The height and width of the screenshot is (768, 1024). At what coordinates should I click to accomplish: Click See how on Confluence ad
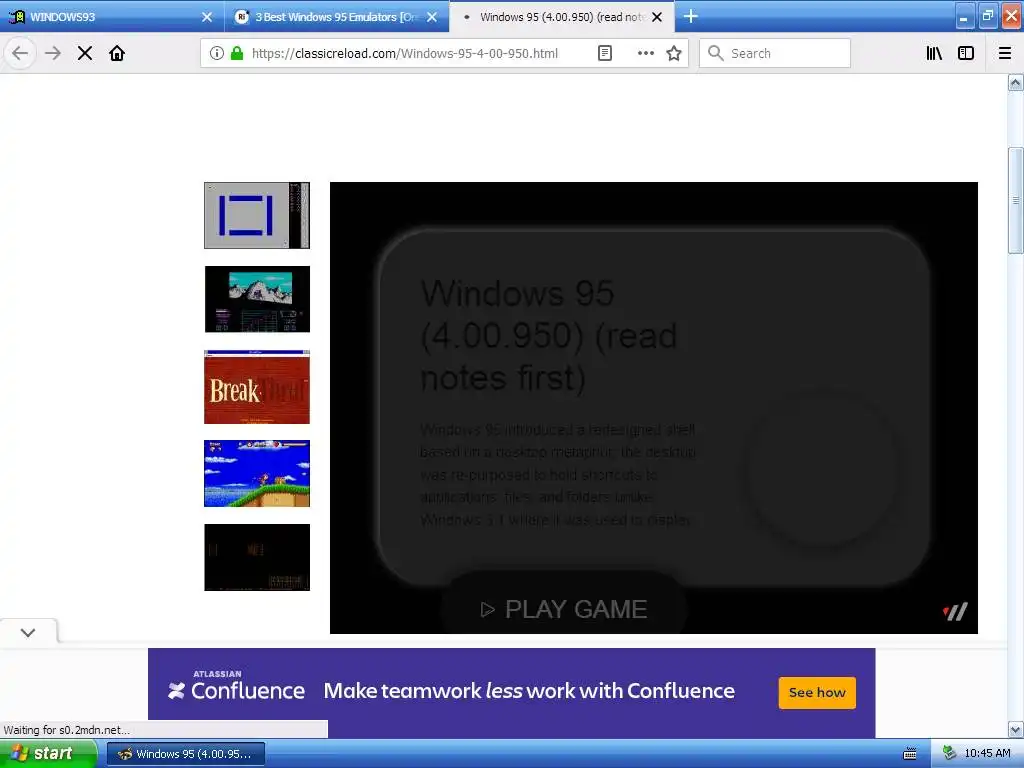pos(817,692)
